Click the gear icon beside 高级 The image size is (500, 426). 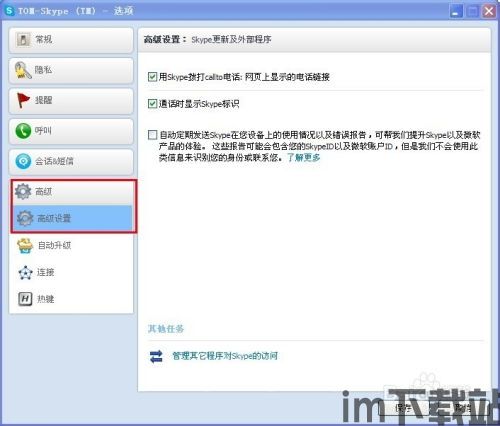click(23, 192)
